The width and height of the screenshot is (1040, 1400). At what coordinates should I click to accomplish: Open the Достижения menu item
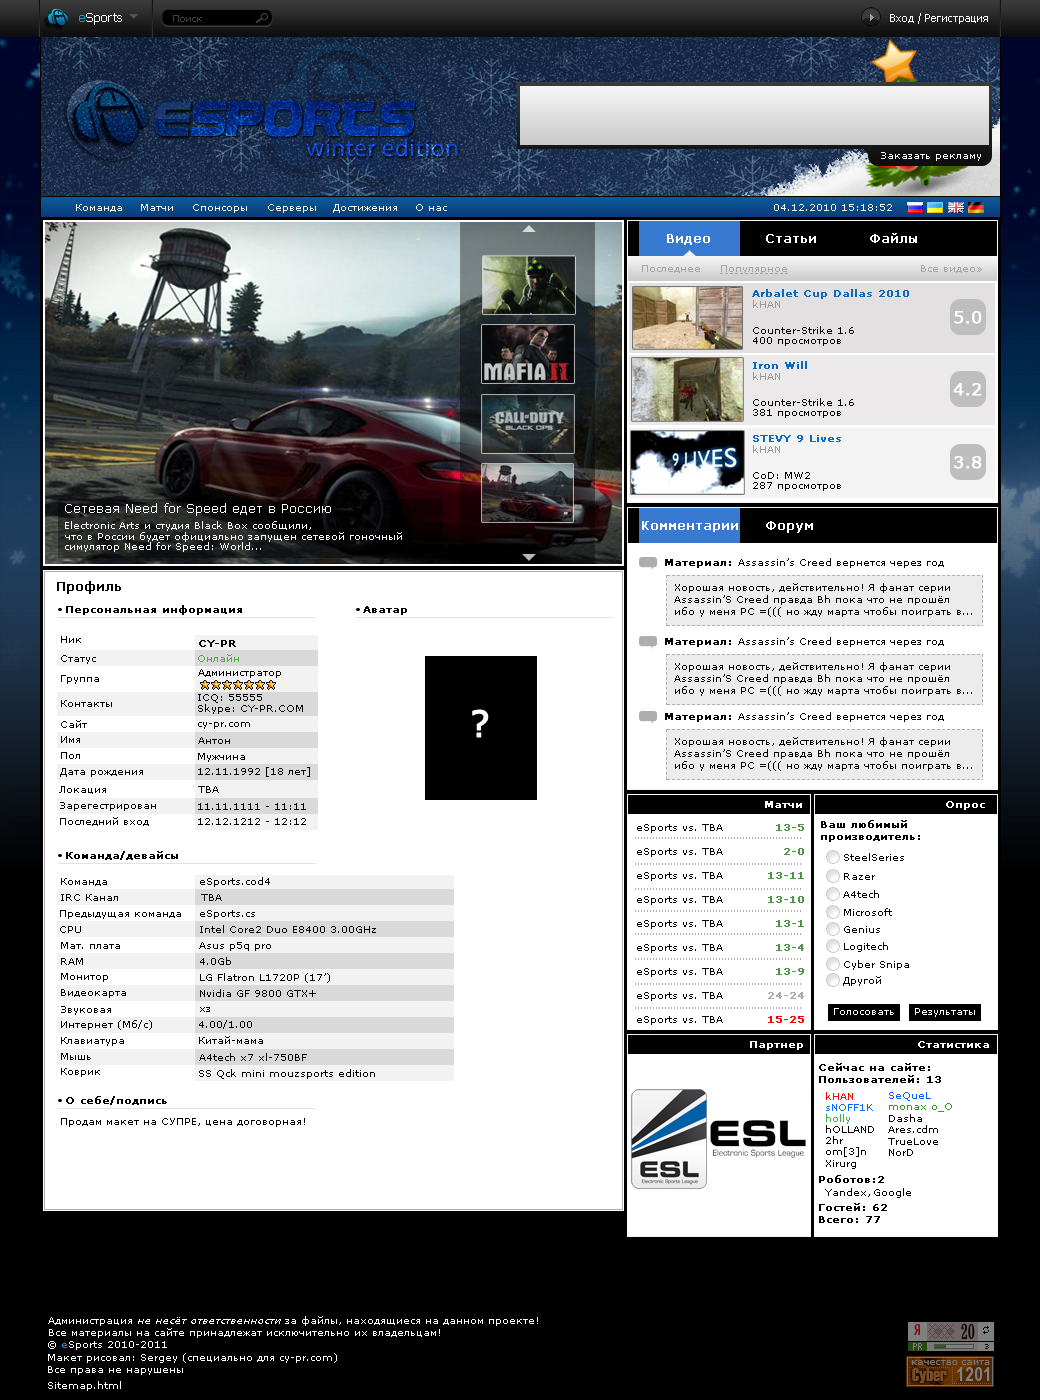[x=365, y=208]
